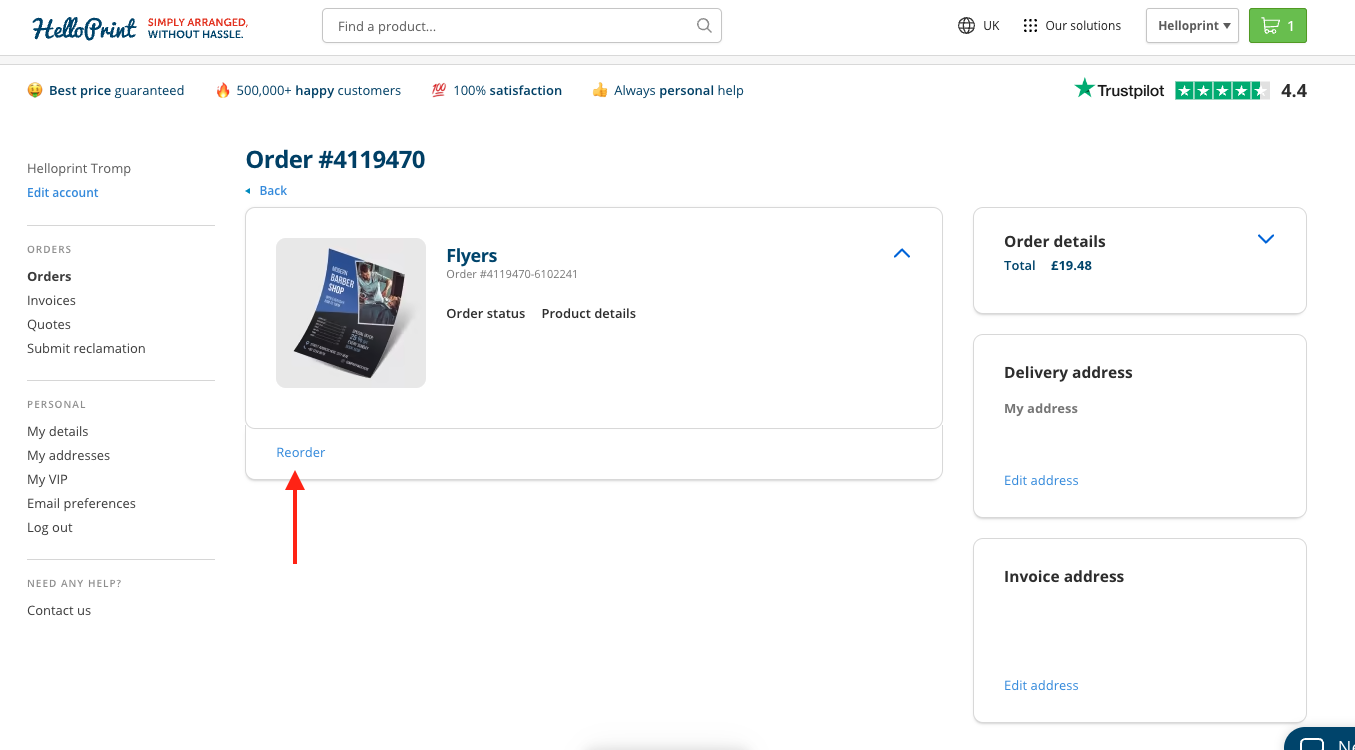Click the Trustpilot star rating
1355x750 pixels.
1222,90
